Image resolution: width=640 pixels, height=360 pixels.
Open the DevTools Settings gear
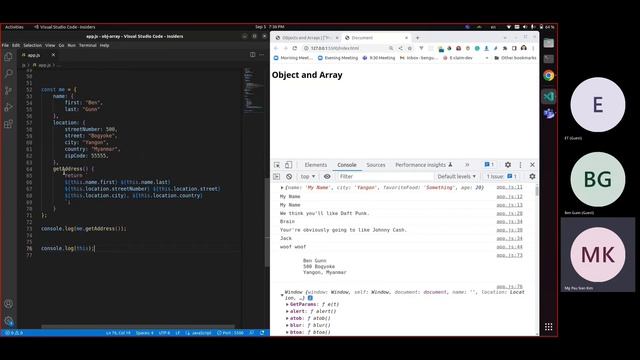507,165
